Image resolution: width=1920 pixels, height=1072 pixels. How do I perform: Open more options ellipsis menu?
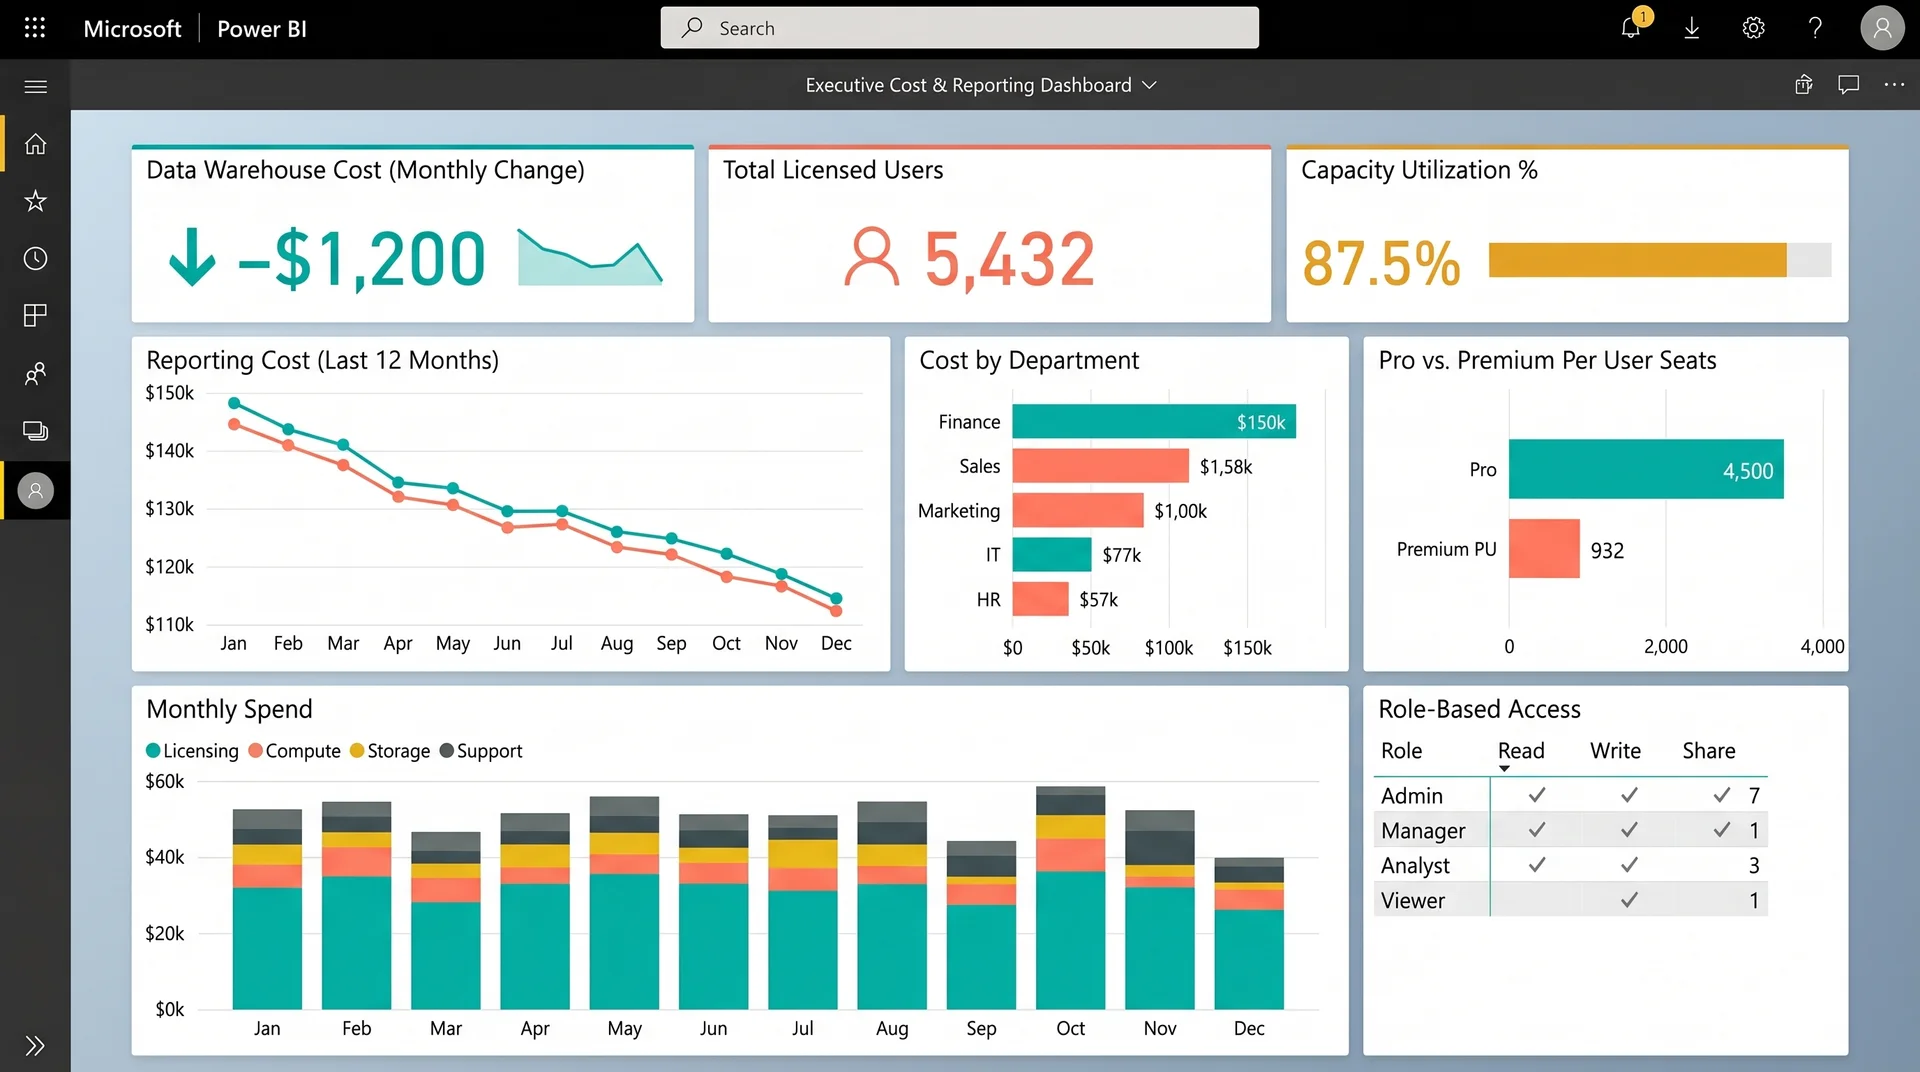[1894, 85]
